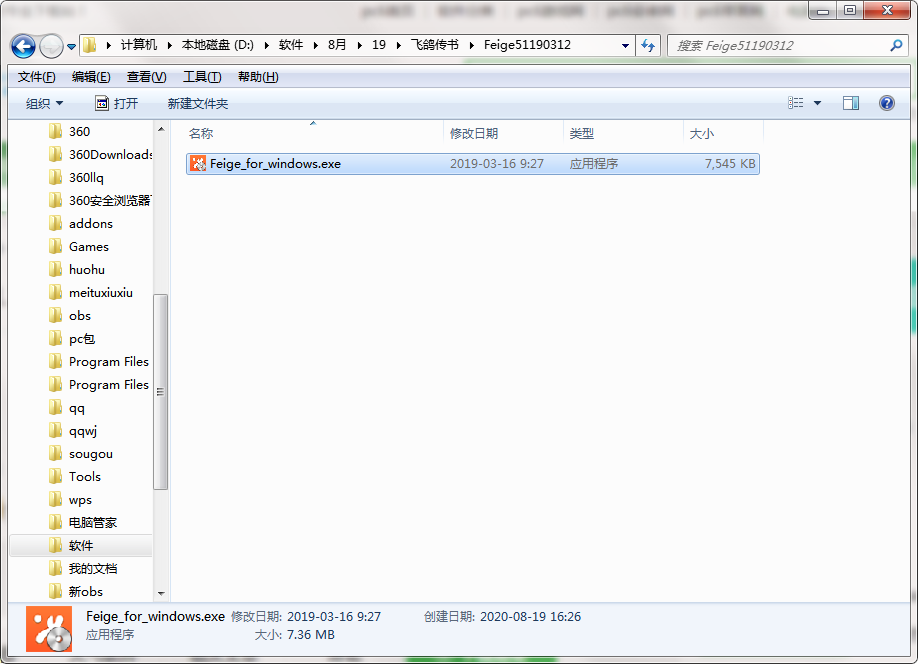The image size is (918, 664).
Task: Sort by the 类型 column header
Action: coord(624,134)
